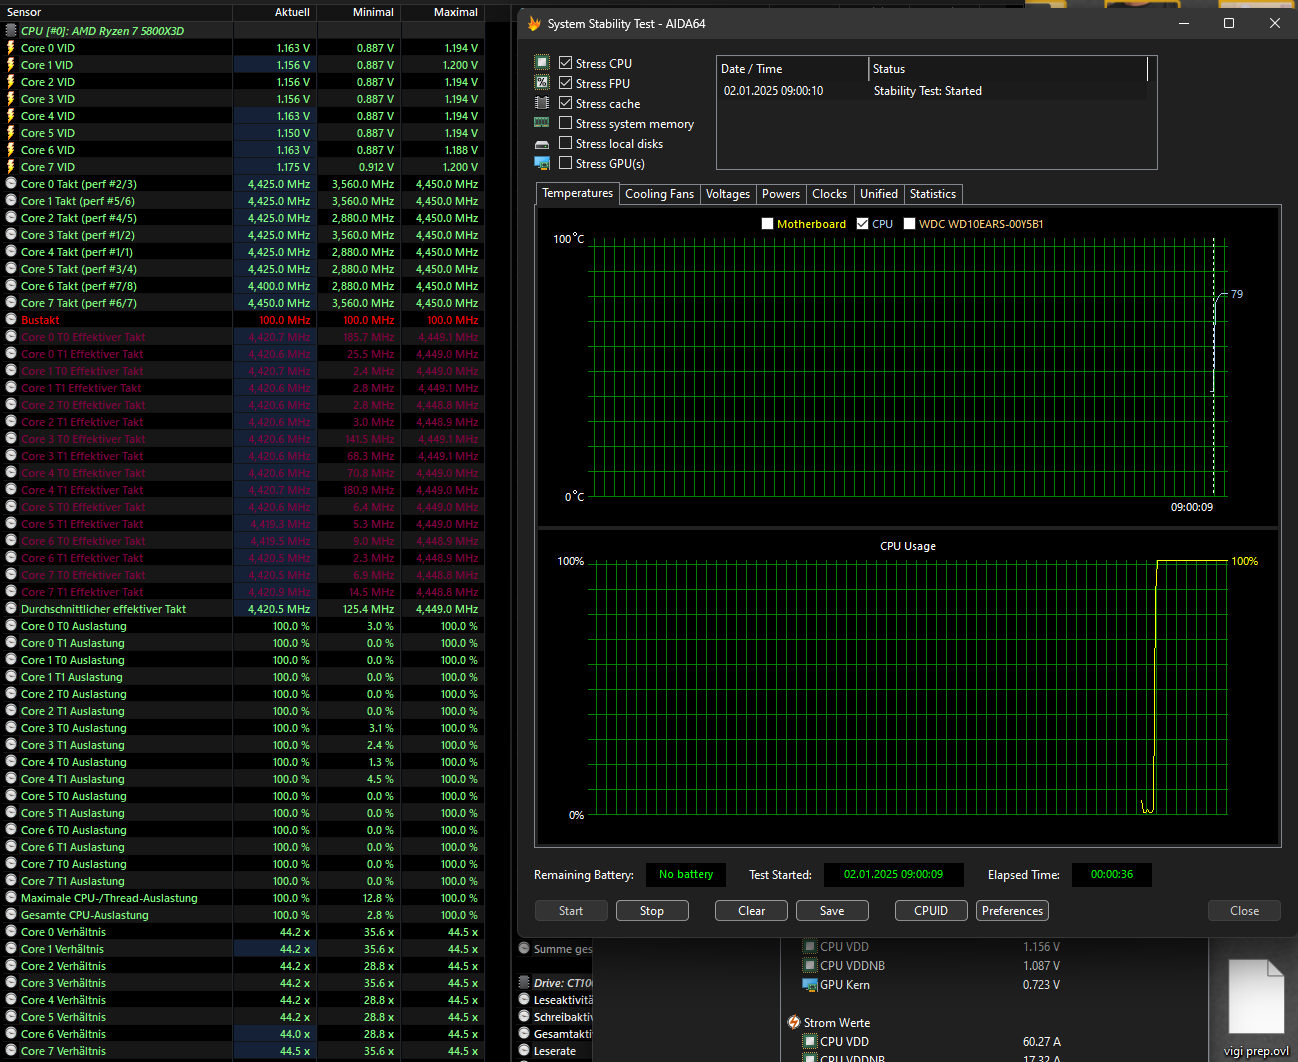Screen dimensions: 1298x1062
Task: Click the Clear button
Action: coord(752,911)
